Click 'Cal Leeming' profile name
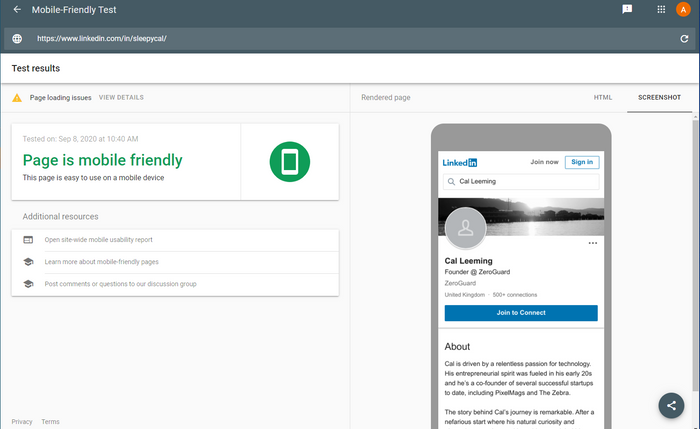The image size is (700, 429). [468, 261]
